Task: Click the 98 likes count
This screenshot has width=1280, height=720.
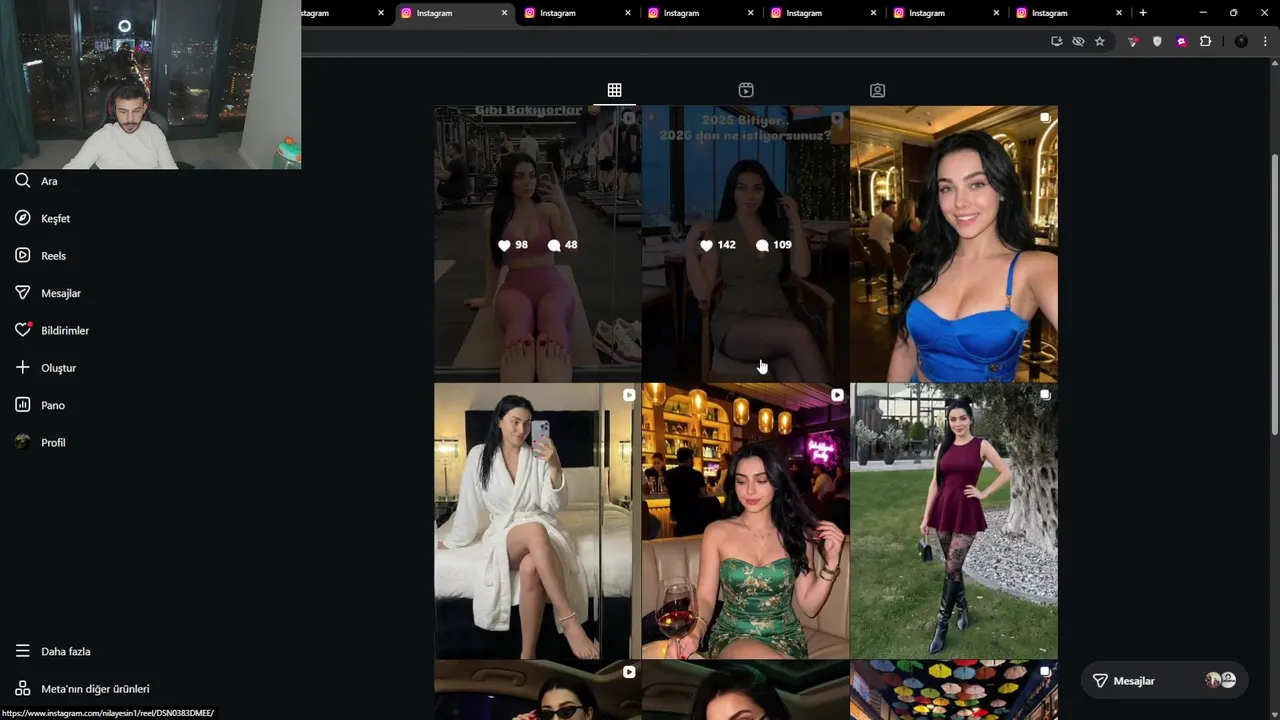Action: coord(513,245)
